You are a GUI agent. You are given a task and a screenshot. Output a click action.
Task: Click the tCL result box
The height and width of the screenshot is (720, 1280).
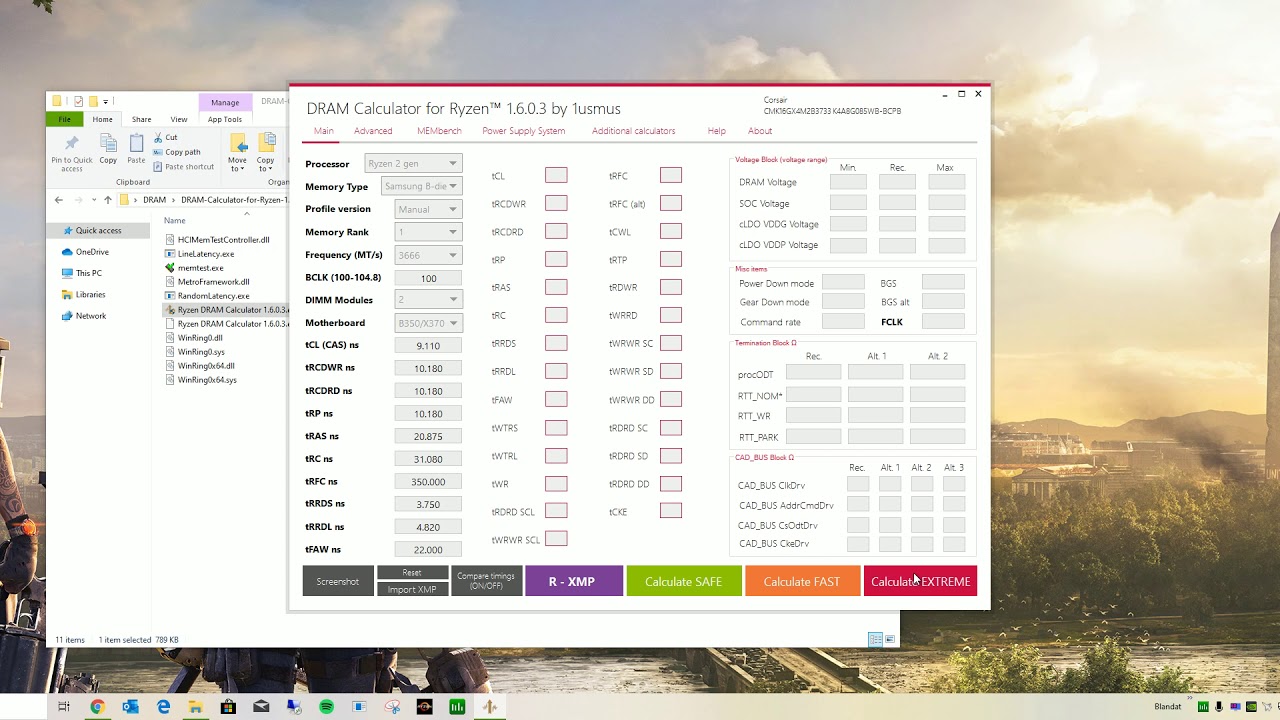556,175
